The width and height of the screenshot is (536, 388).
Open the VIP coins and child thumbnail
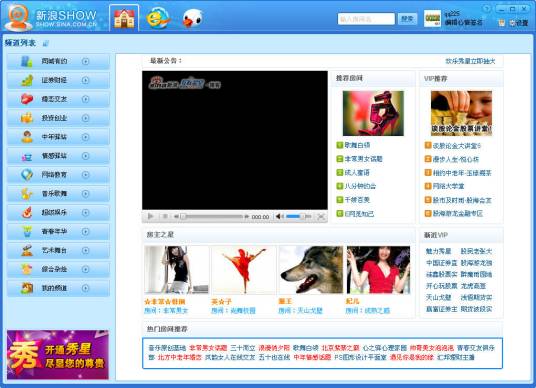coord(461,113)
